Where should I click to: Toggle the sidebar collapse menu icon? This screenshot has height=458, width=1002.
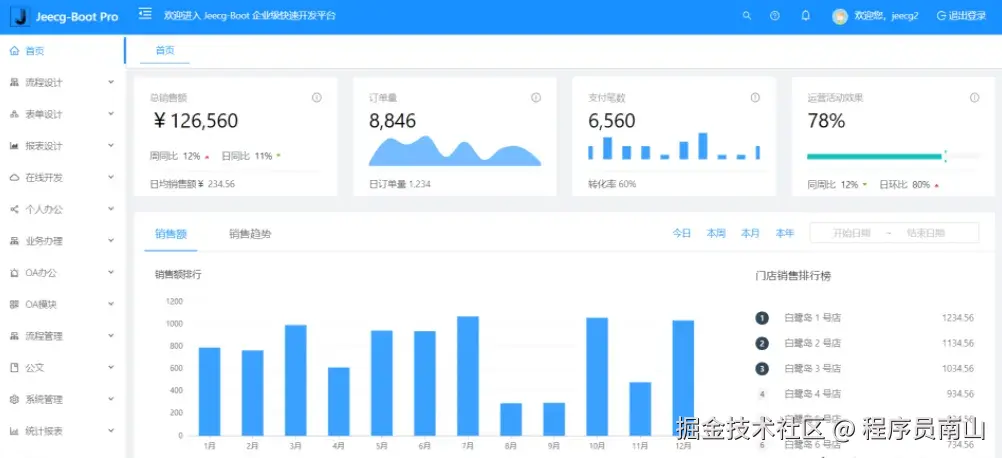point(145,13)
